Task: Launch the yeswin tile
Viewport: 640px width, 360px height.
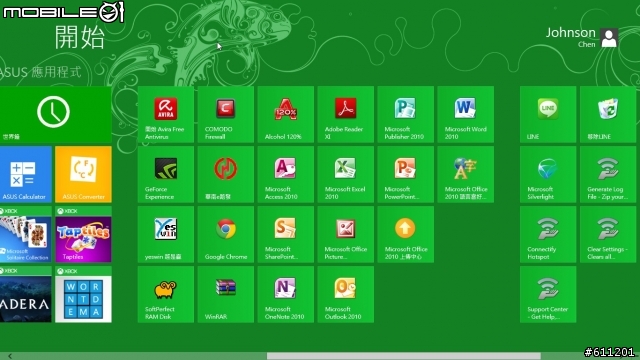Action: pyautogui.click(x=166, y=234)
